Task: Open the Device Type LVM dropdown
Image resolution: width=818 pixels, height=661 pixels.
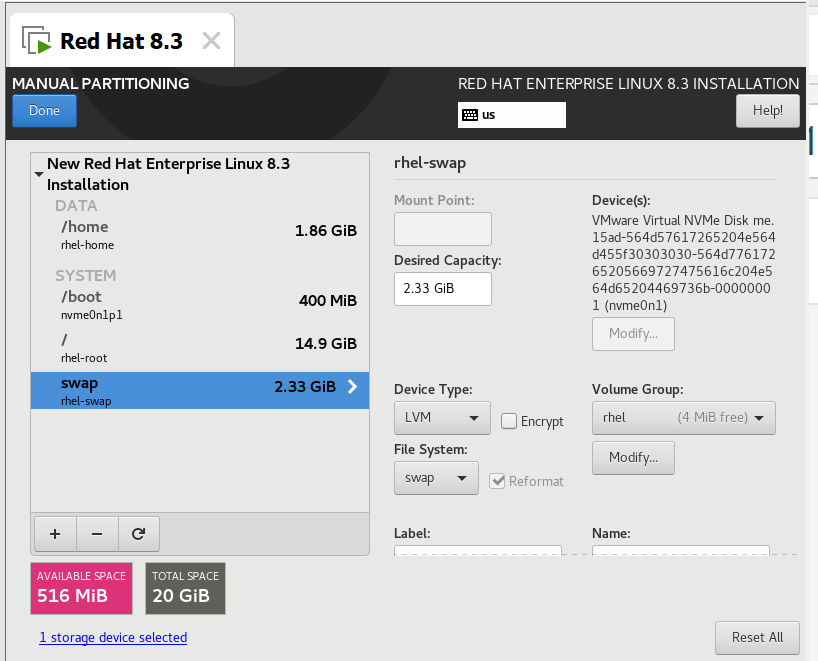Action: click(442, 417)
